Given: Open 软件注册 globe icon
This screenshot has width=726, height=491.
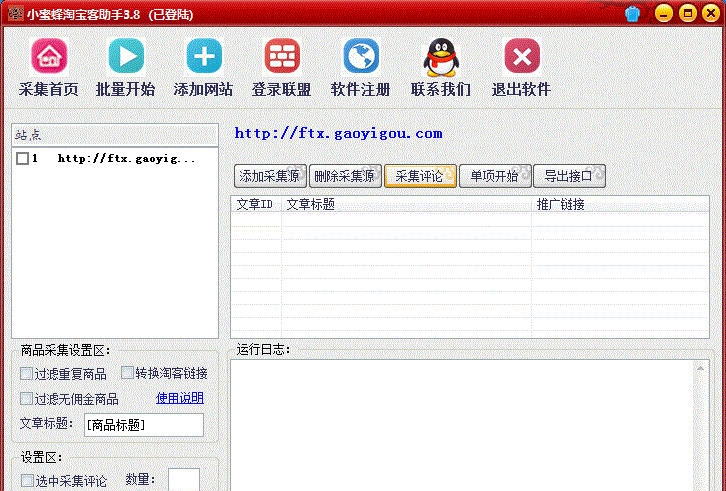Looking at the screenshot, I should [361, 56].
